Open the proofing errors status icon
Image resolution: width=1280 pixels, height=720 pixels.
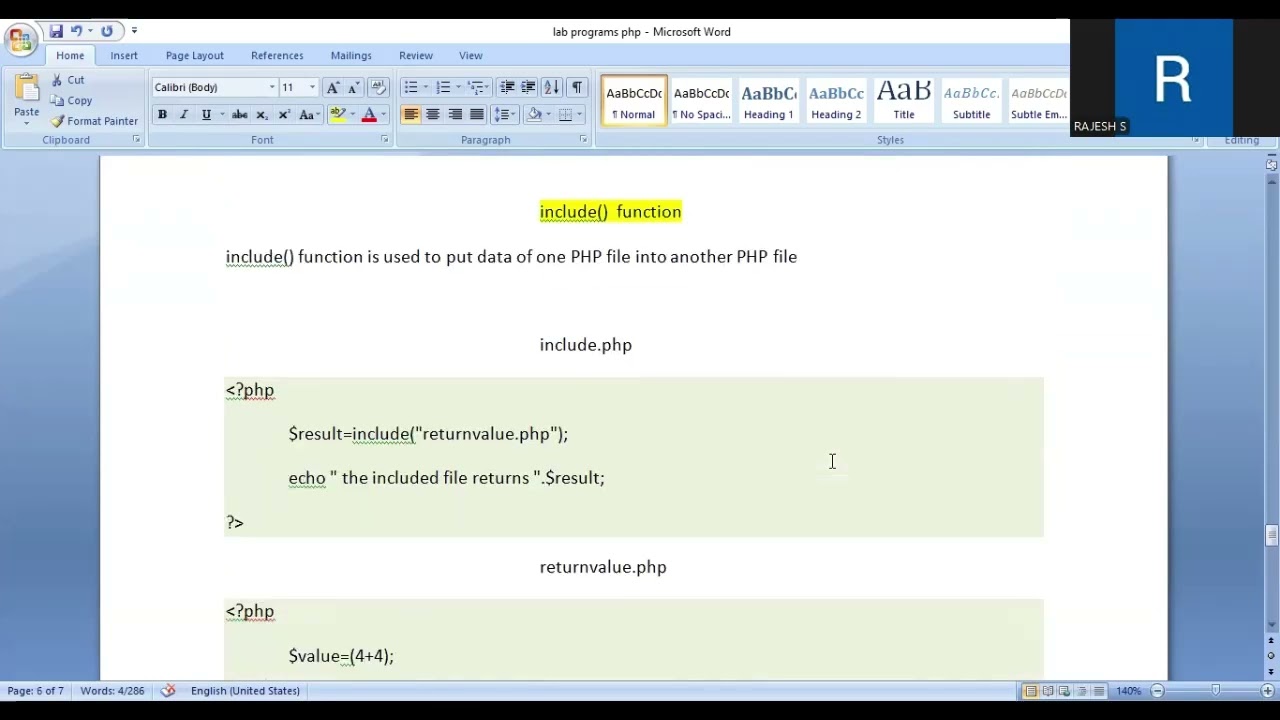(x=168, y=691)
